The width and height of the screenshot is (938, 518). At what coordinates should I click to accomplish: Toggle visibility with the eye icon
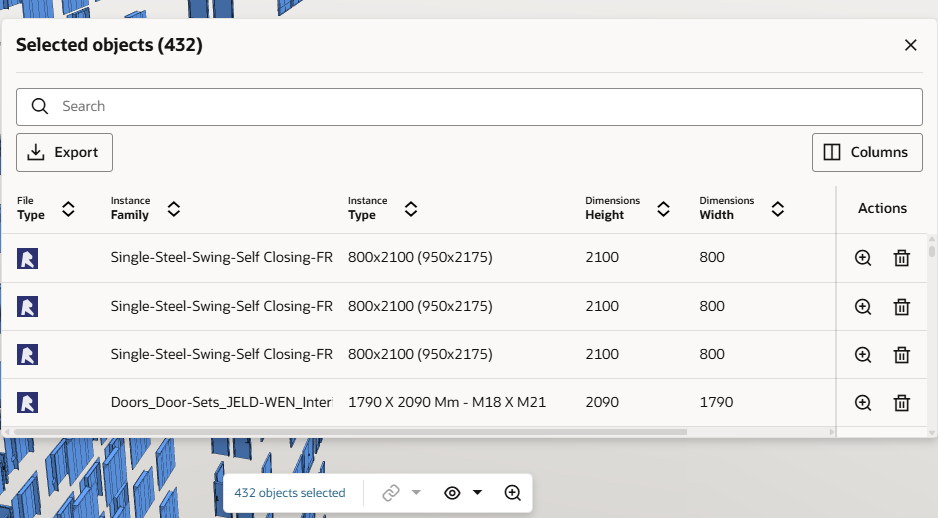pyautogui.click(x=452, y=493)
